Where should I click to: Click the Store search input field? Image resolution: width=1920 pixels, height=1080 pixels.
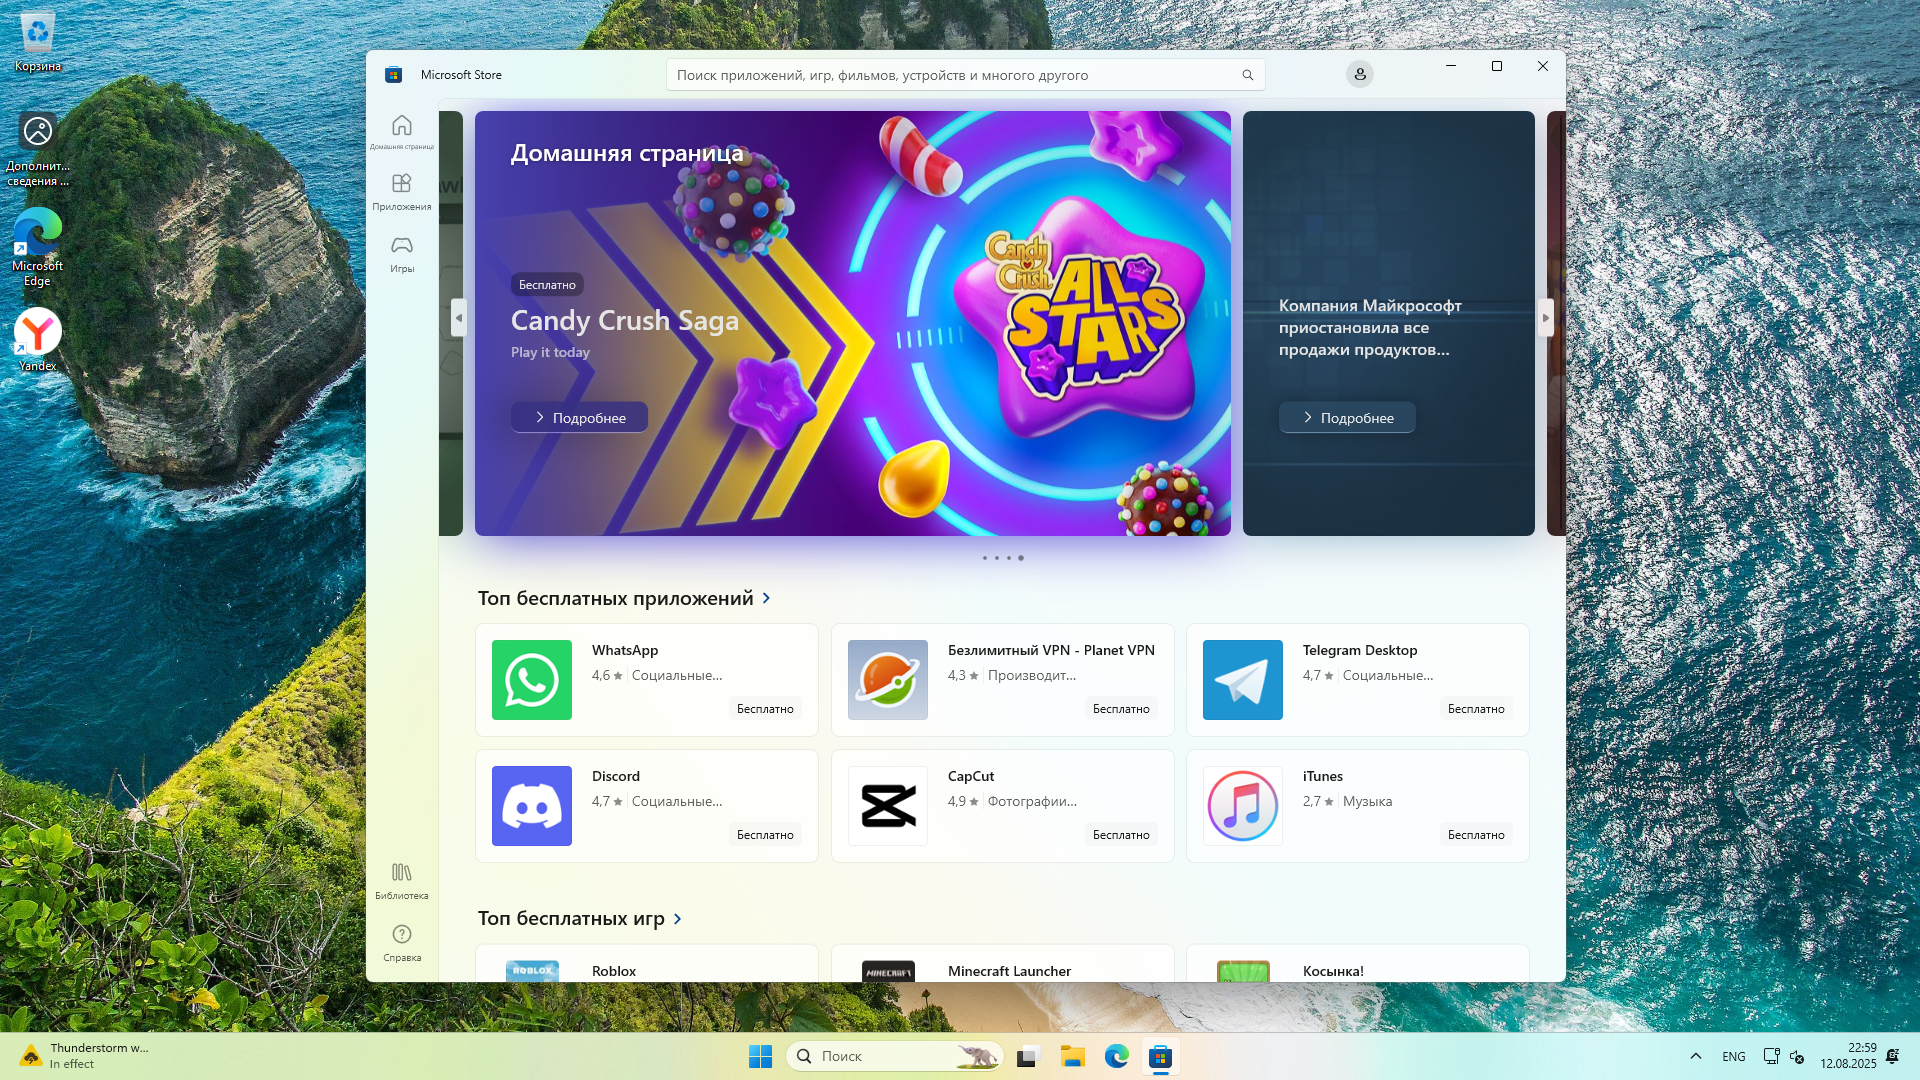[950, 75]
